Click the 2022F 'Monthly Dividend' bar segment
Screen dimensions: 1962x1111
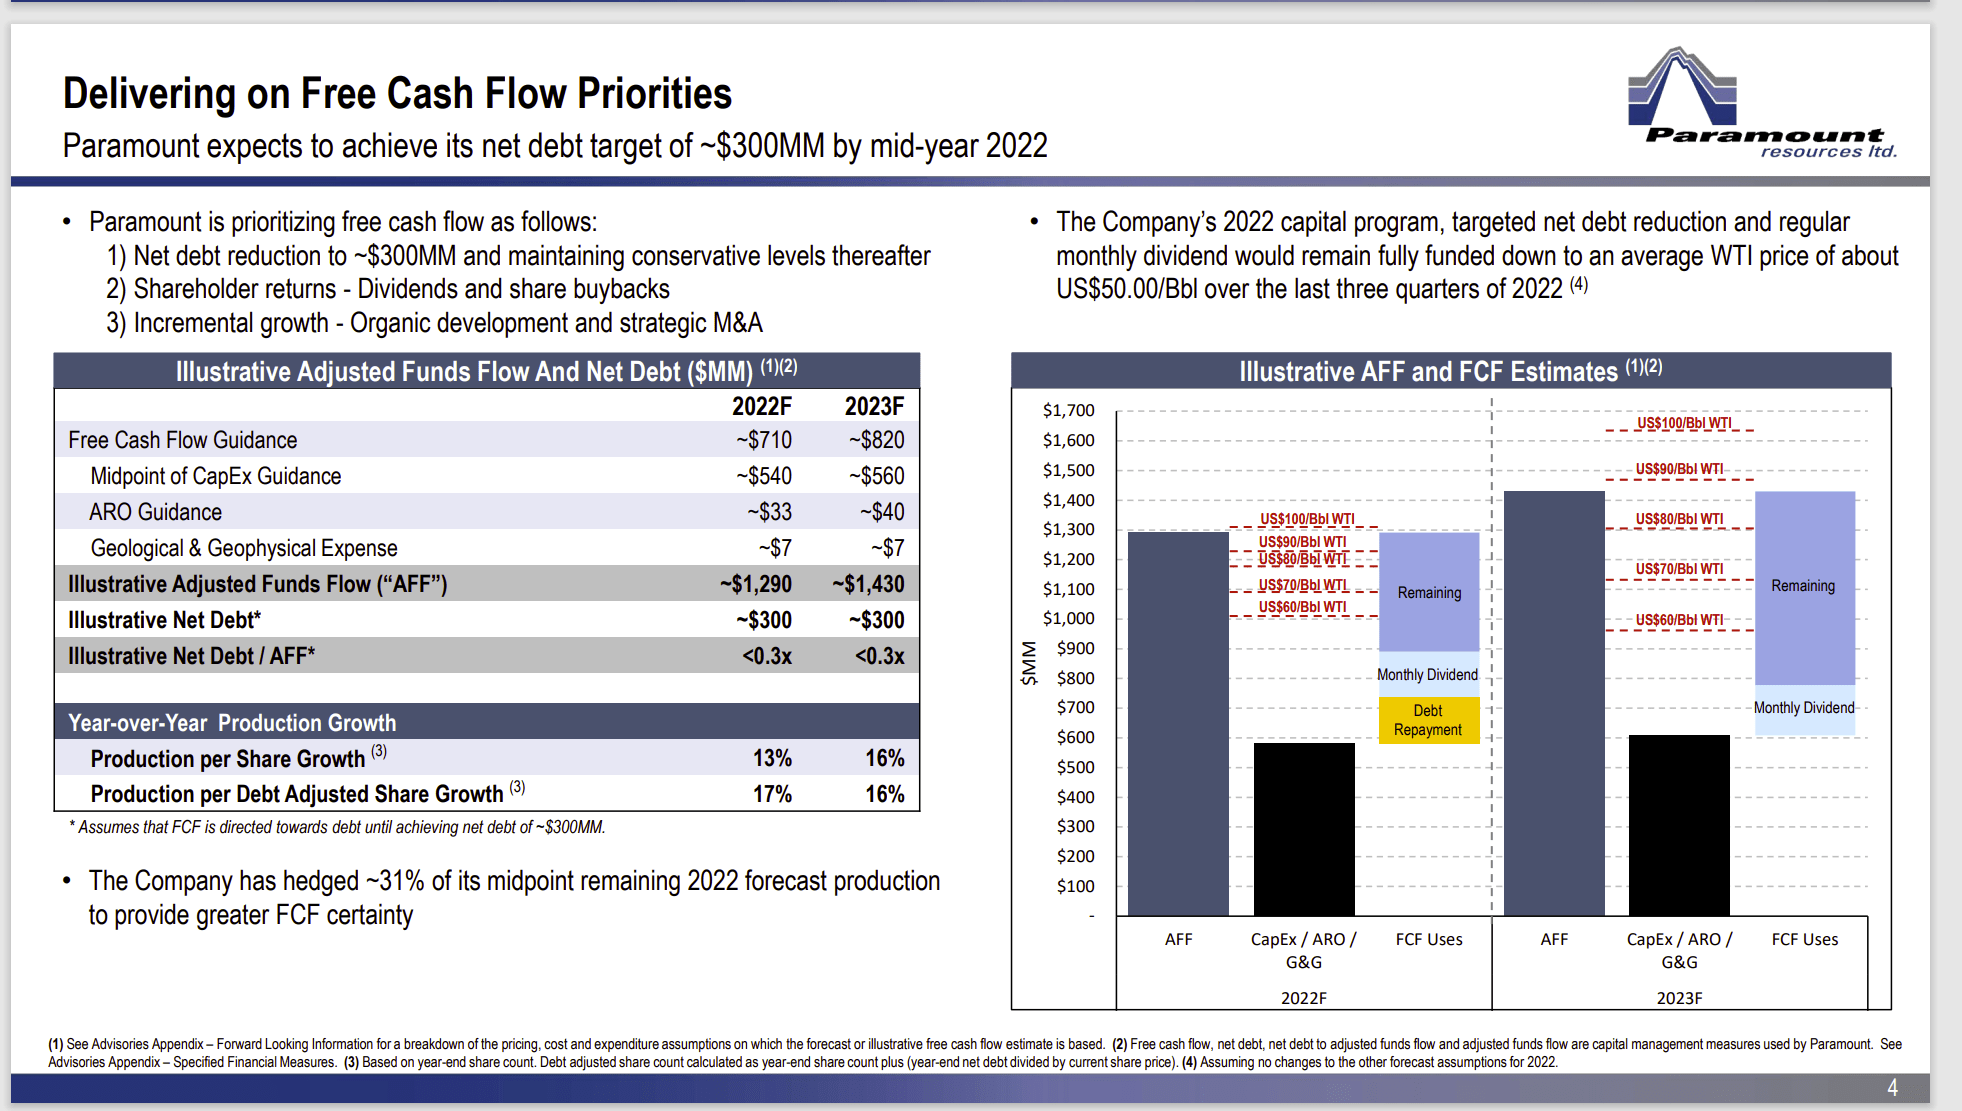click(x=1429, y=675)
